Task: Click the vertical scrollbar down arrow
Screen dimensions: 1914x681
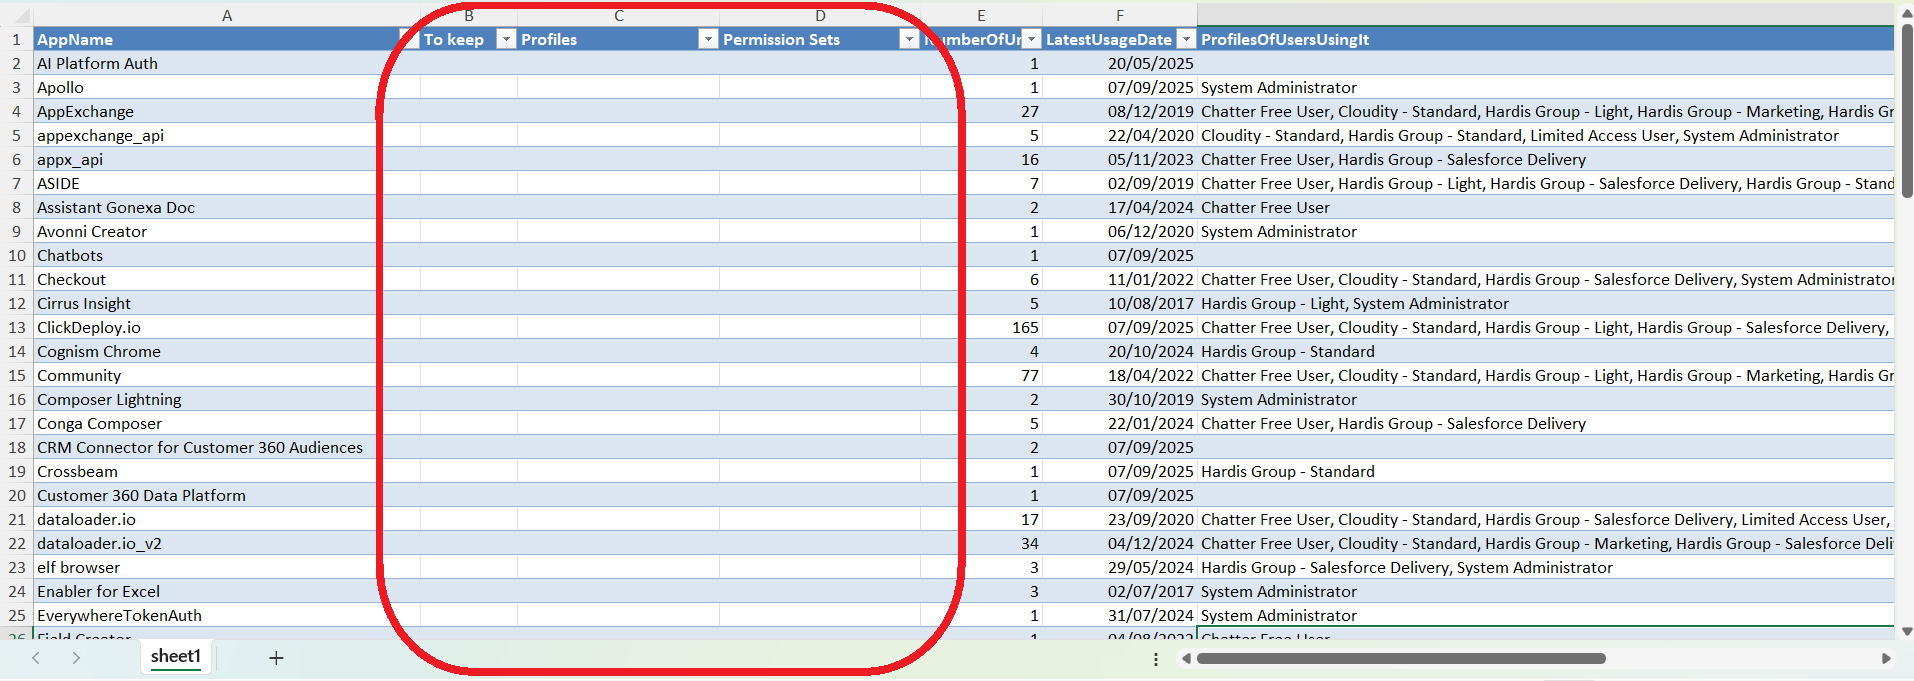Action: tap(1906, 631)
